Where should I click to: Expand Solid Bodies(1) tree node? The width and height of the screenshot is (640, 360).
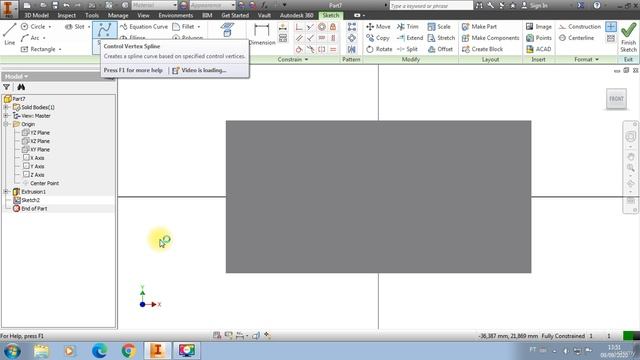[6, 107]
